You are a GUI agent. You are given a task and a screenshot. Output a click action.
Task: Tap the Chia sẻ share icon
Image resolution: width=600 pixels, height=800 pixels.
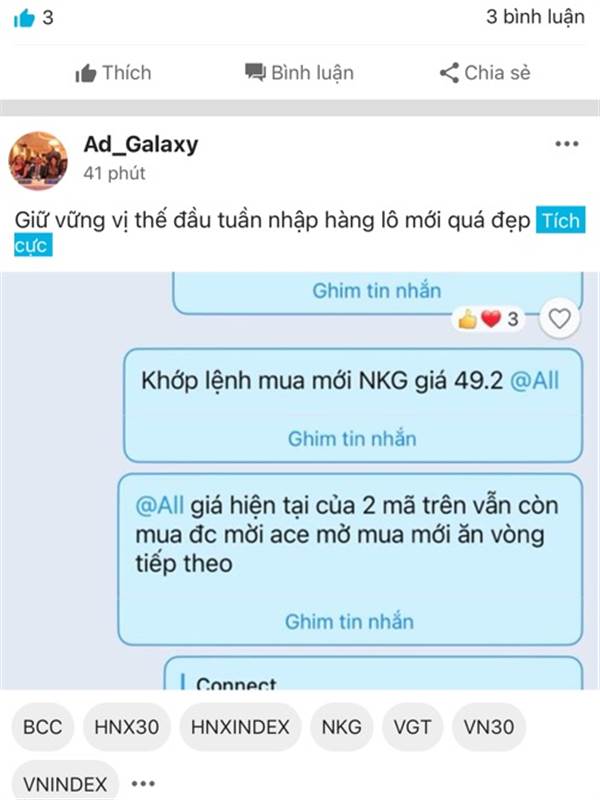tap(449, 73)
